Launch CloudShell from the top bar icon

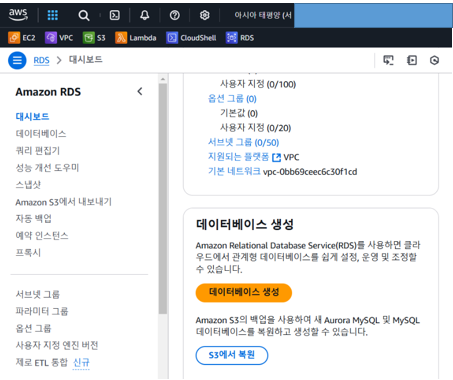click(115, 15)
